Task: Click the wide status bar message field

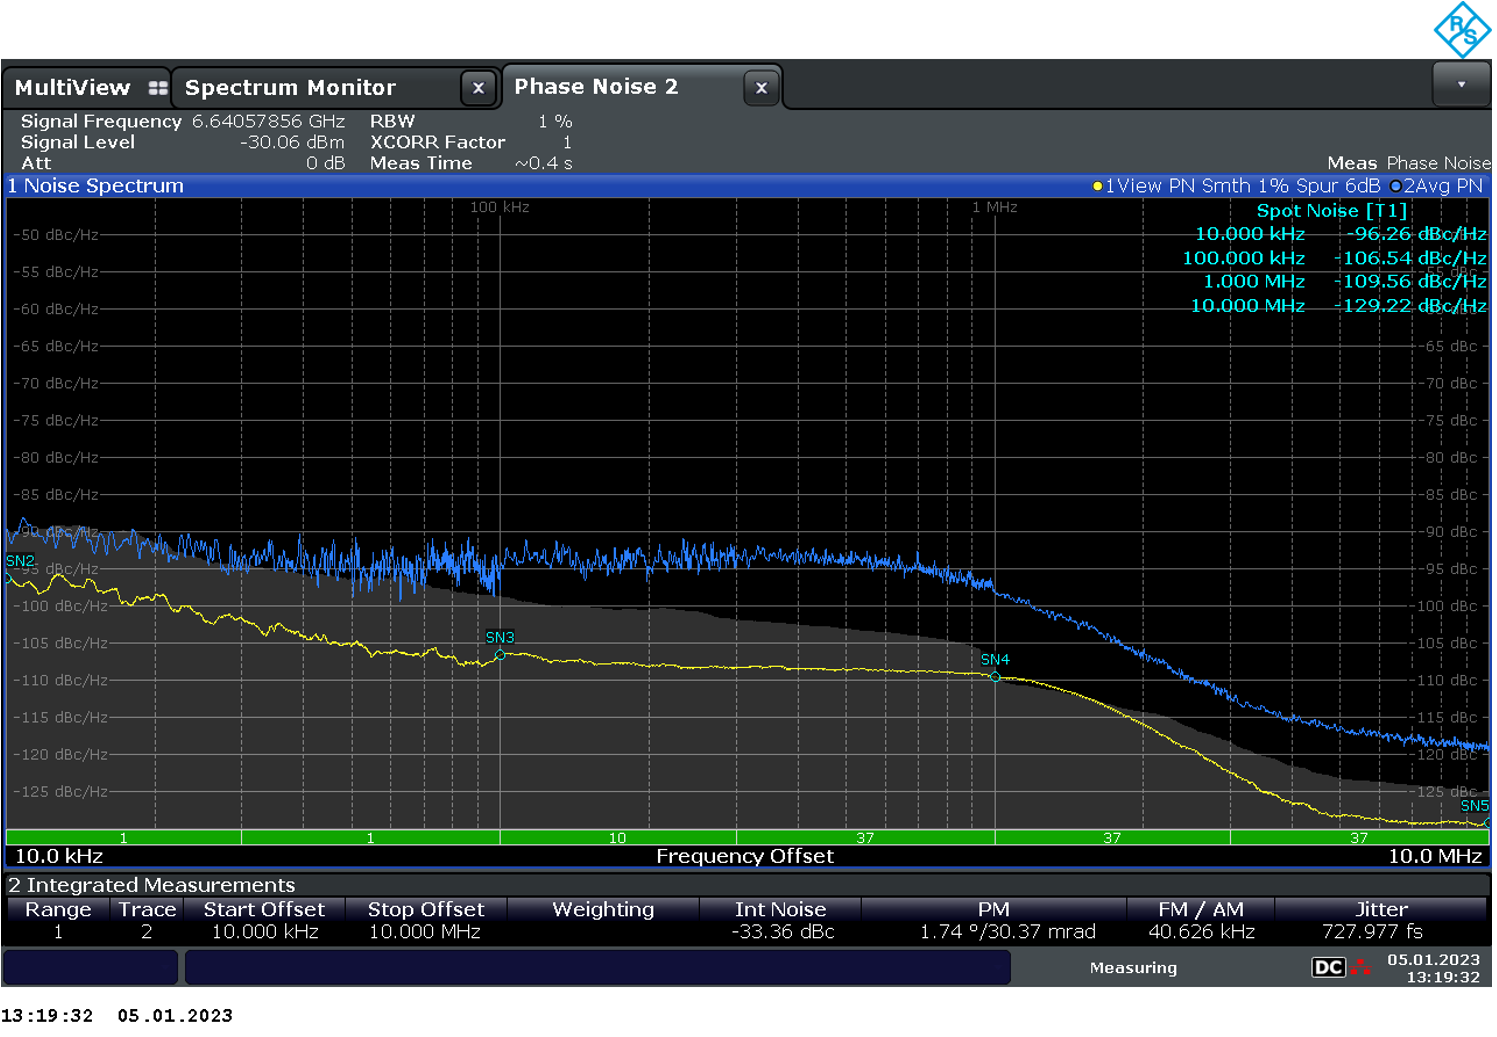Action: click(598, 968)
